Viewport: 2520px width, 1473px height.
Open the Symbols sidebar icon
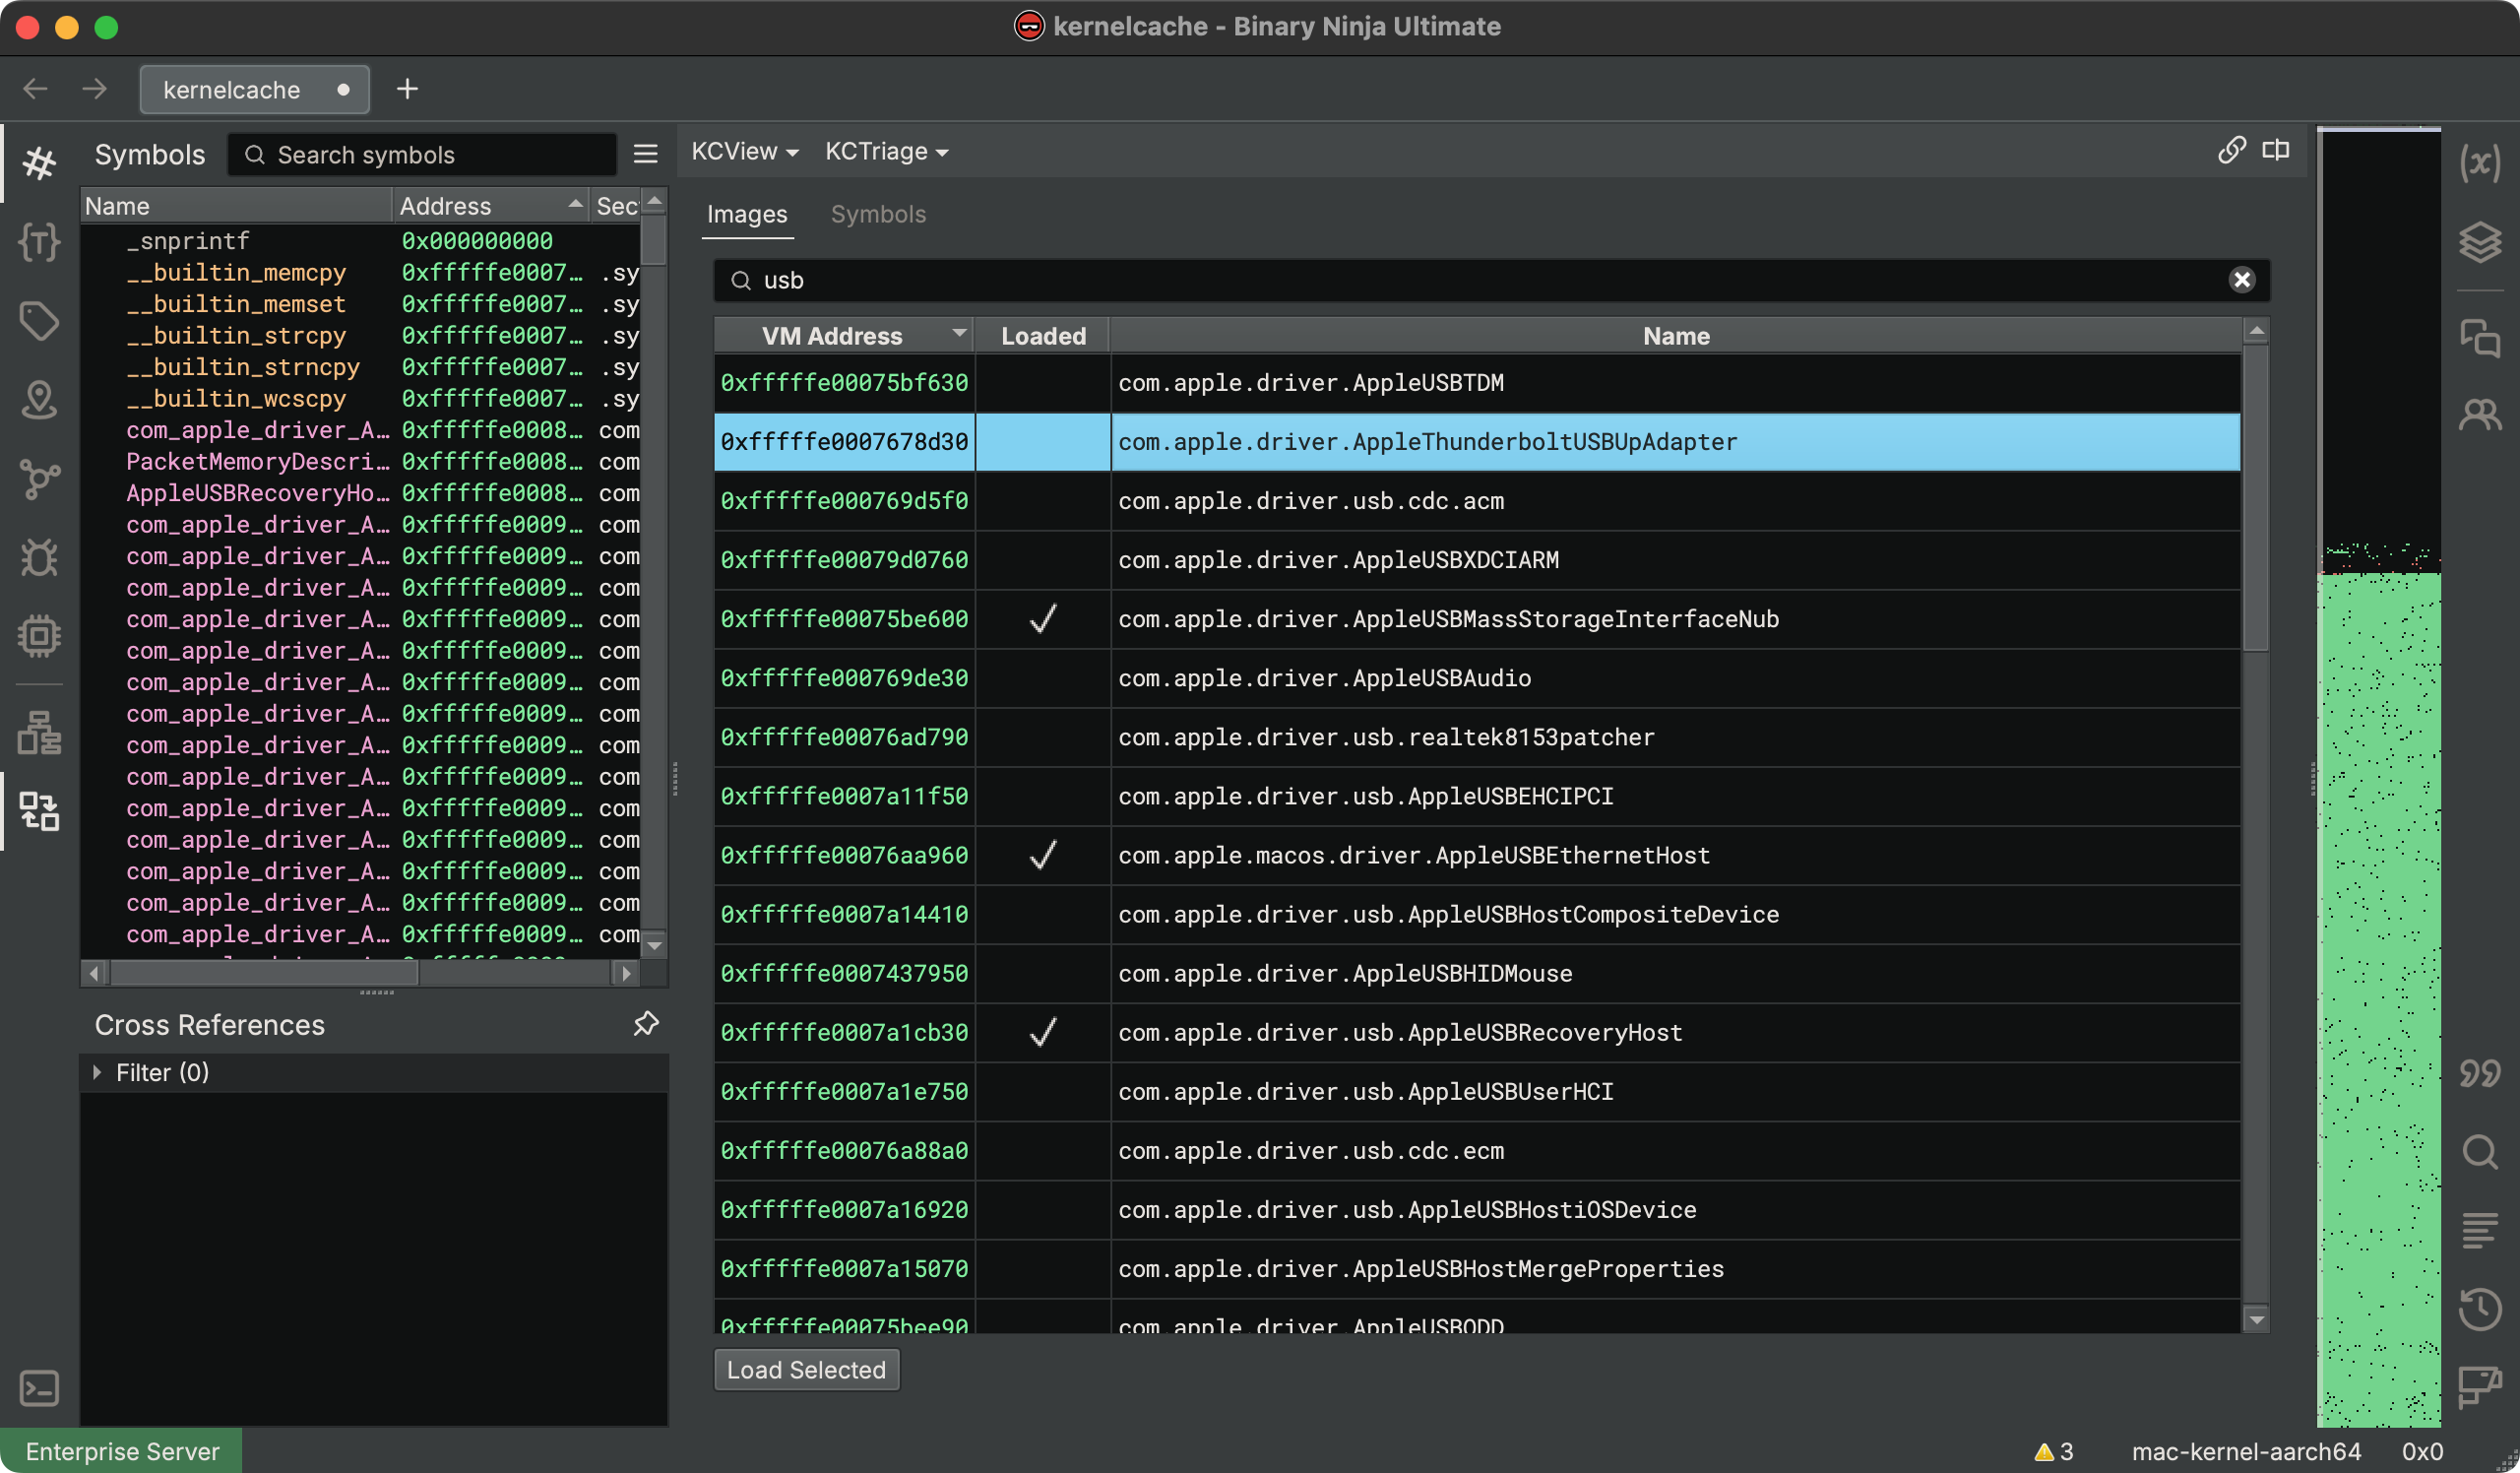pos(39,163)
